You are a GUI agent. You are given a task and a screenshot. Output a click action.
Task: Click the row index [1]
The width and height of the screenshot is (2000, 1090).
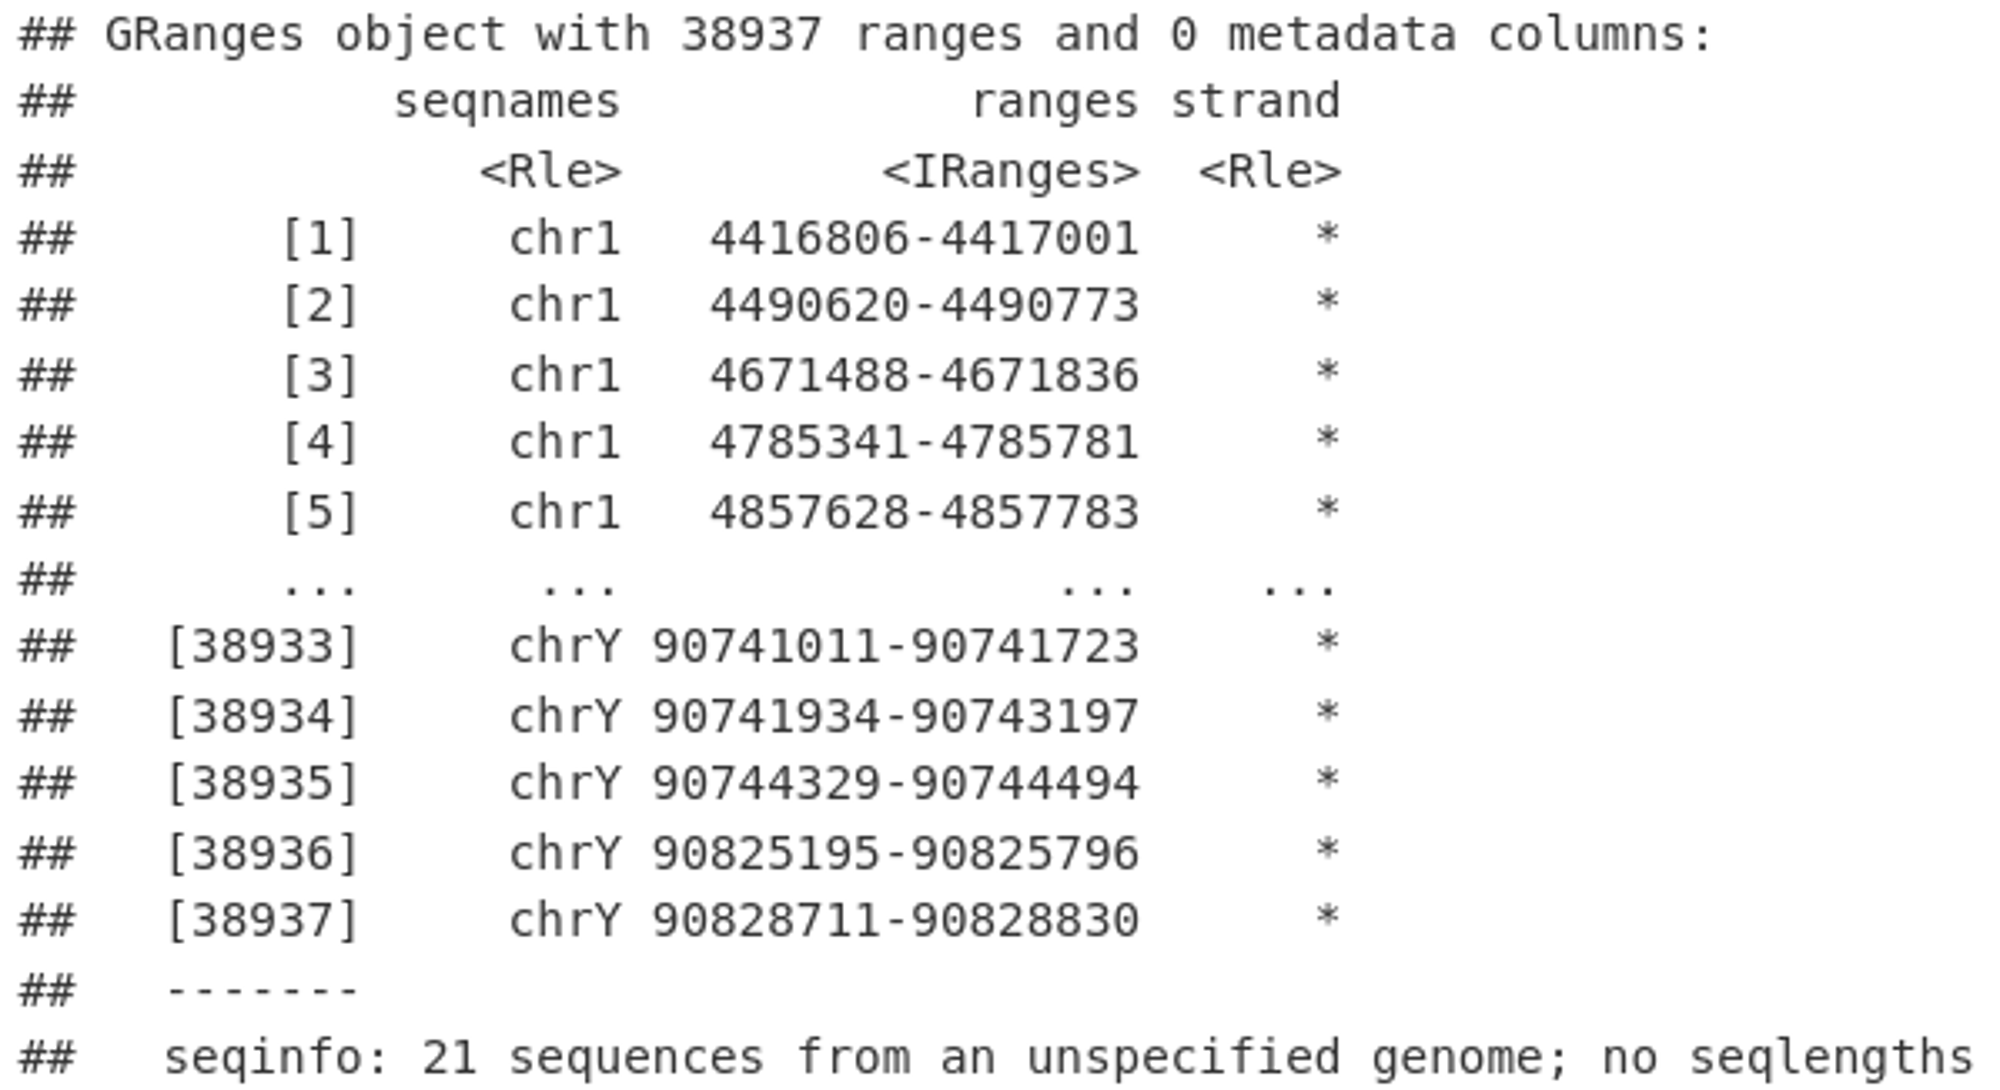tap(320, 240)
